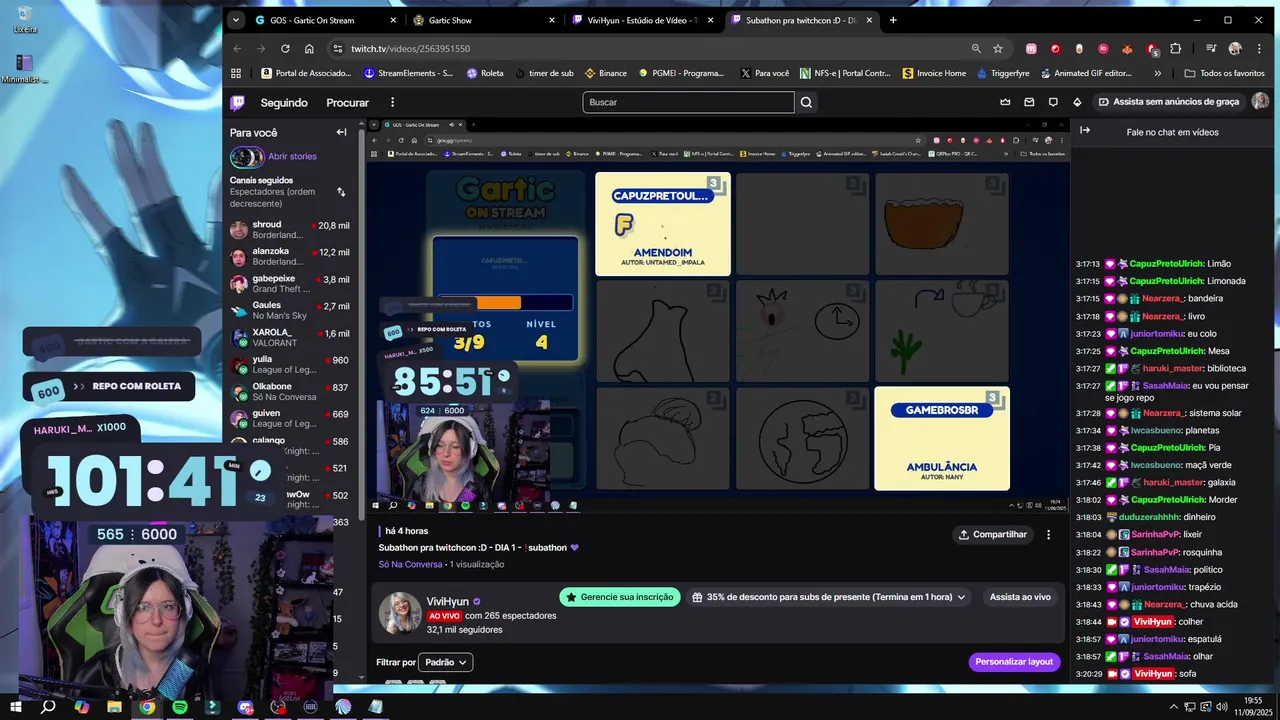Click the ViviHyun channel avatar

[x=399, y=612]
